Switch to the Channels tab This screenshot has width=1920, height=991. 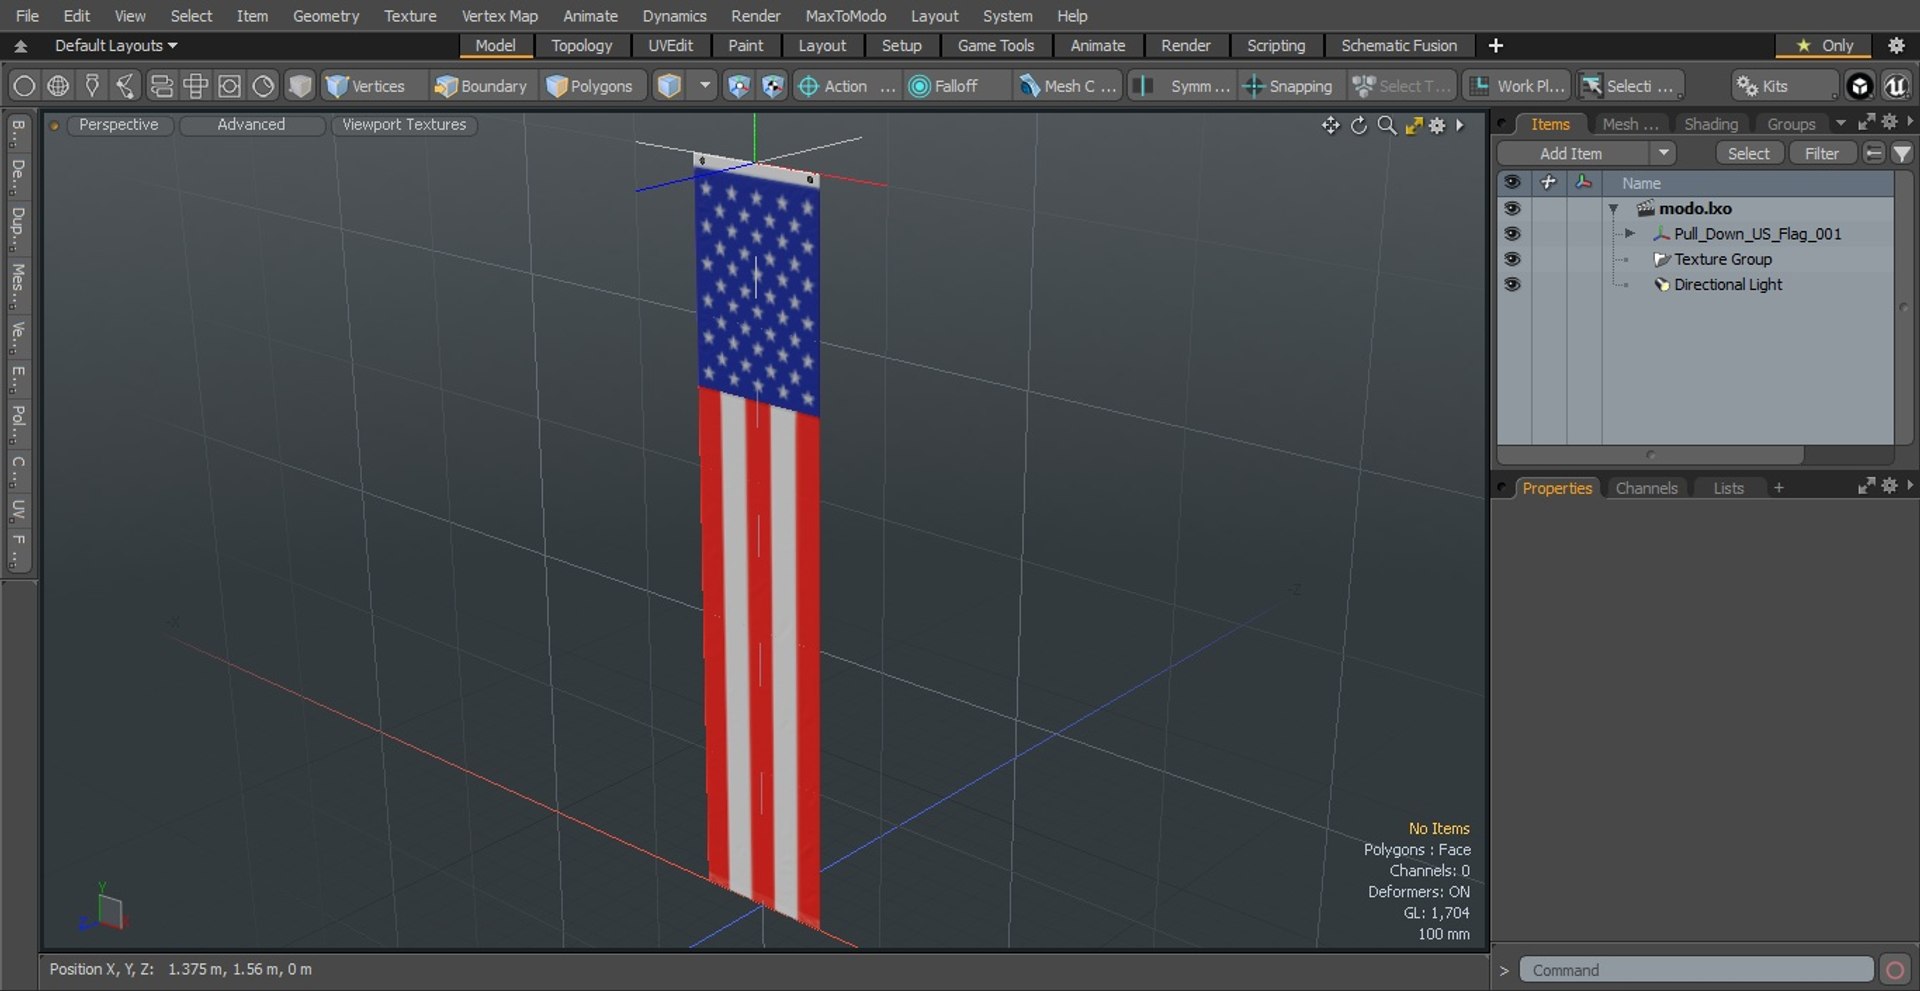(1646, 488)
